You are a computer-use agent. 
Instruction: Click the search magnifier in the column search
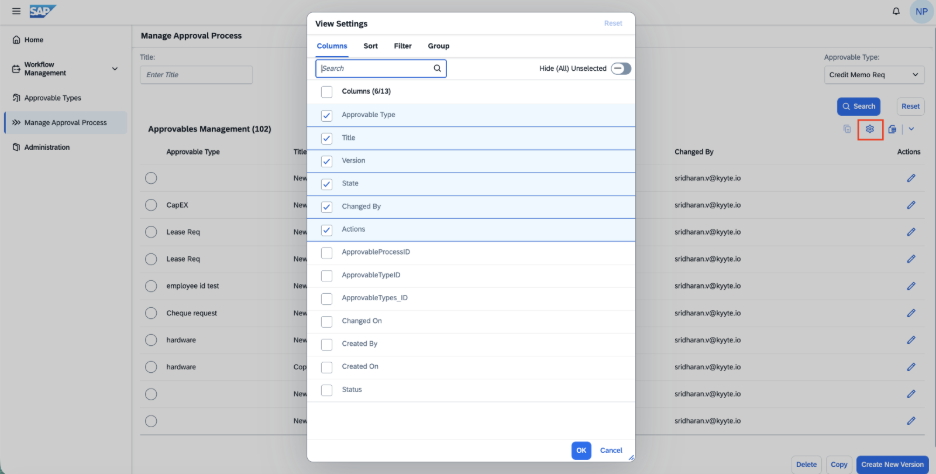point(438,69)
